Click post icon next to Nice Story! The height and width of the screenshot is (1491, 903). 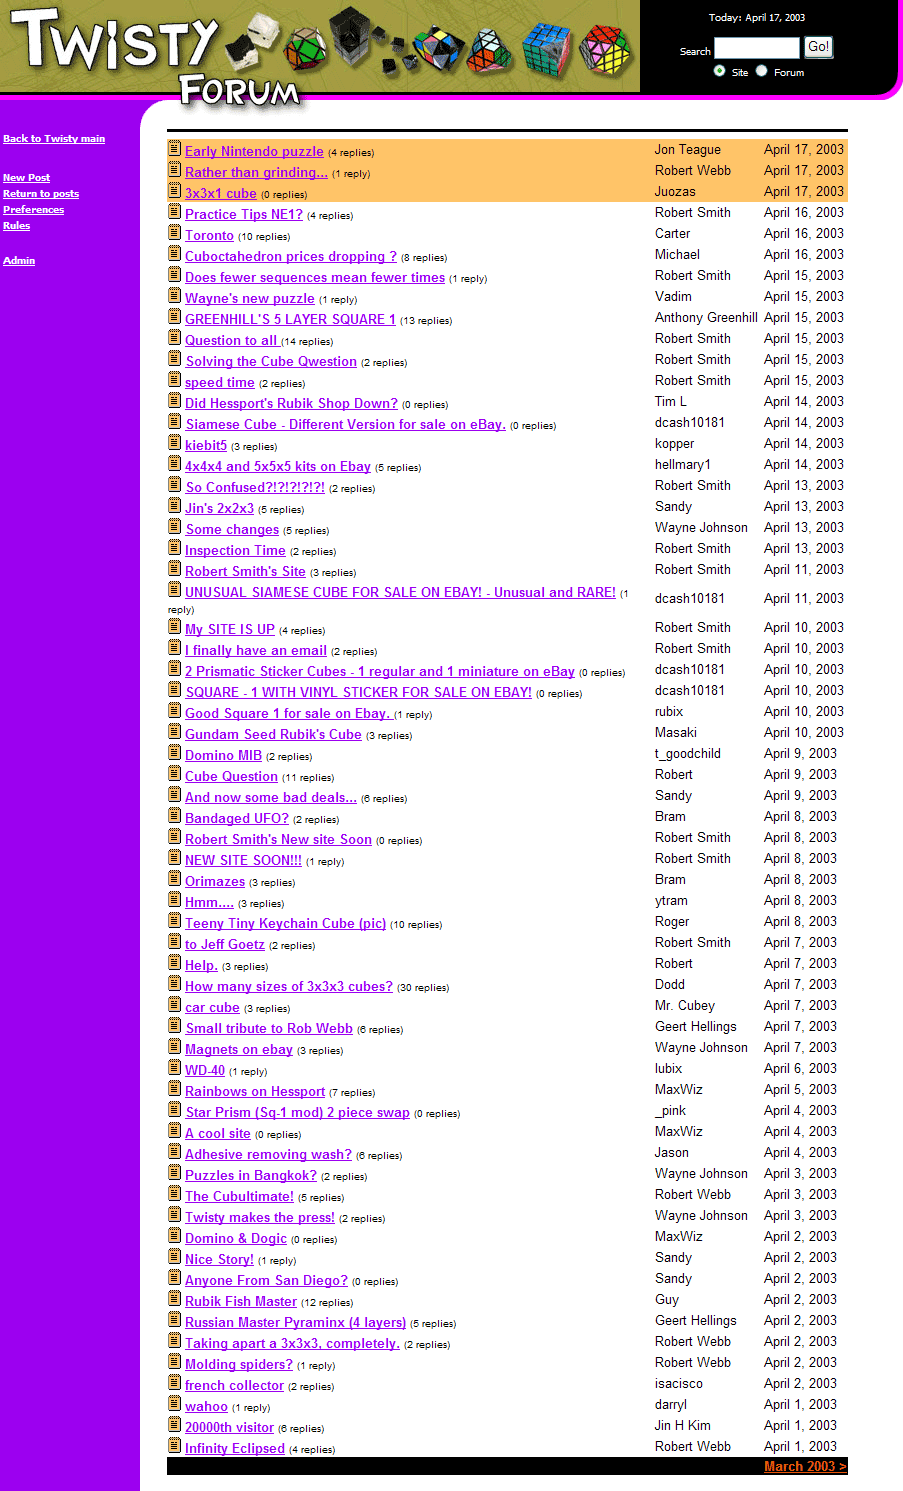coord(174,1257)
